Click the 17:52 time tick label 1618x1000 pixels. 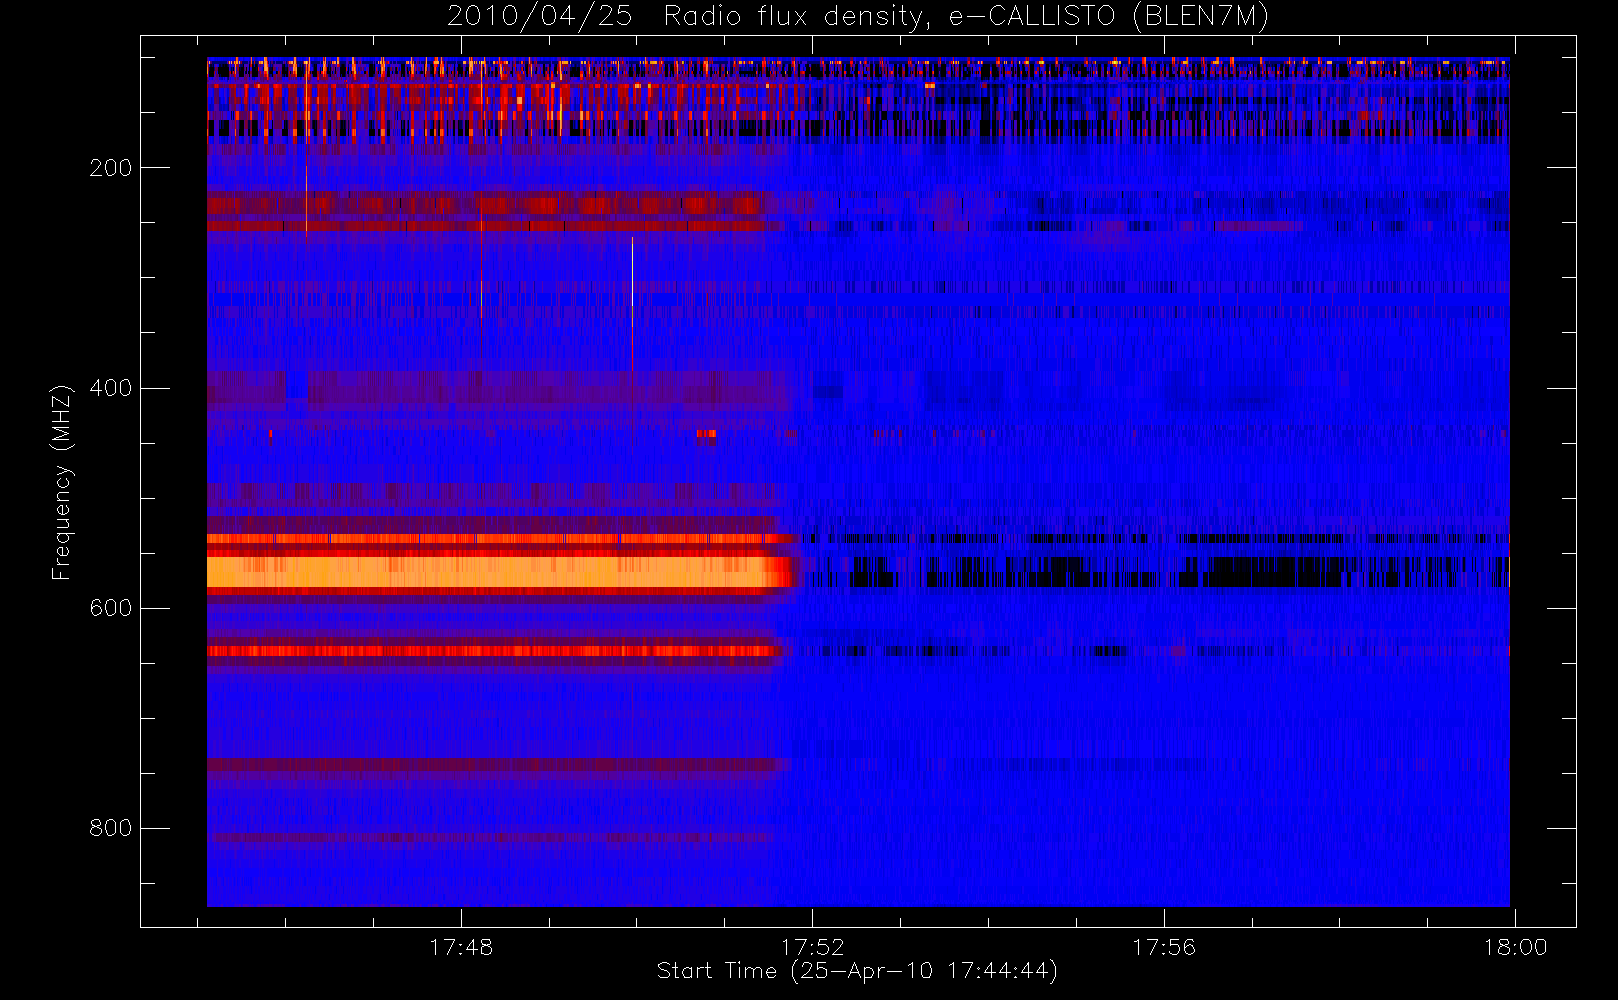point(812,947)
